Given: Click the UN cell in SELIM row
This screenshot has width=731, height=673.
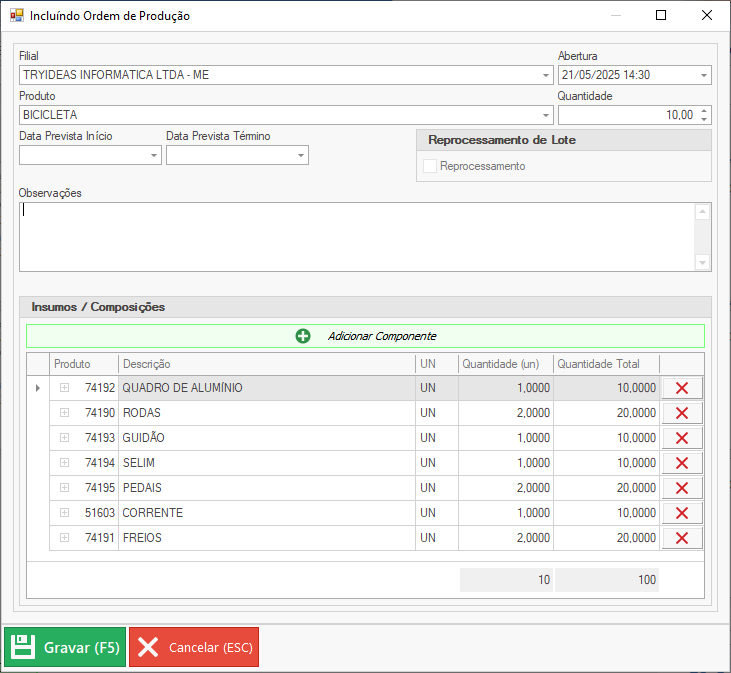Looking at the screenshot, I should click(437, 463).
